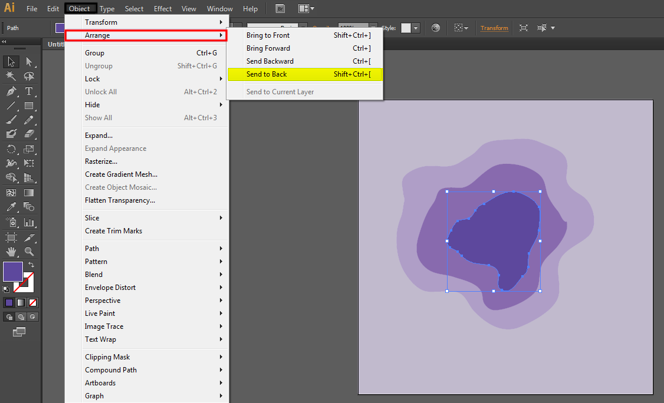Open the Arrange Documents dropdown

coord(306,9)
